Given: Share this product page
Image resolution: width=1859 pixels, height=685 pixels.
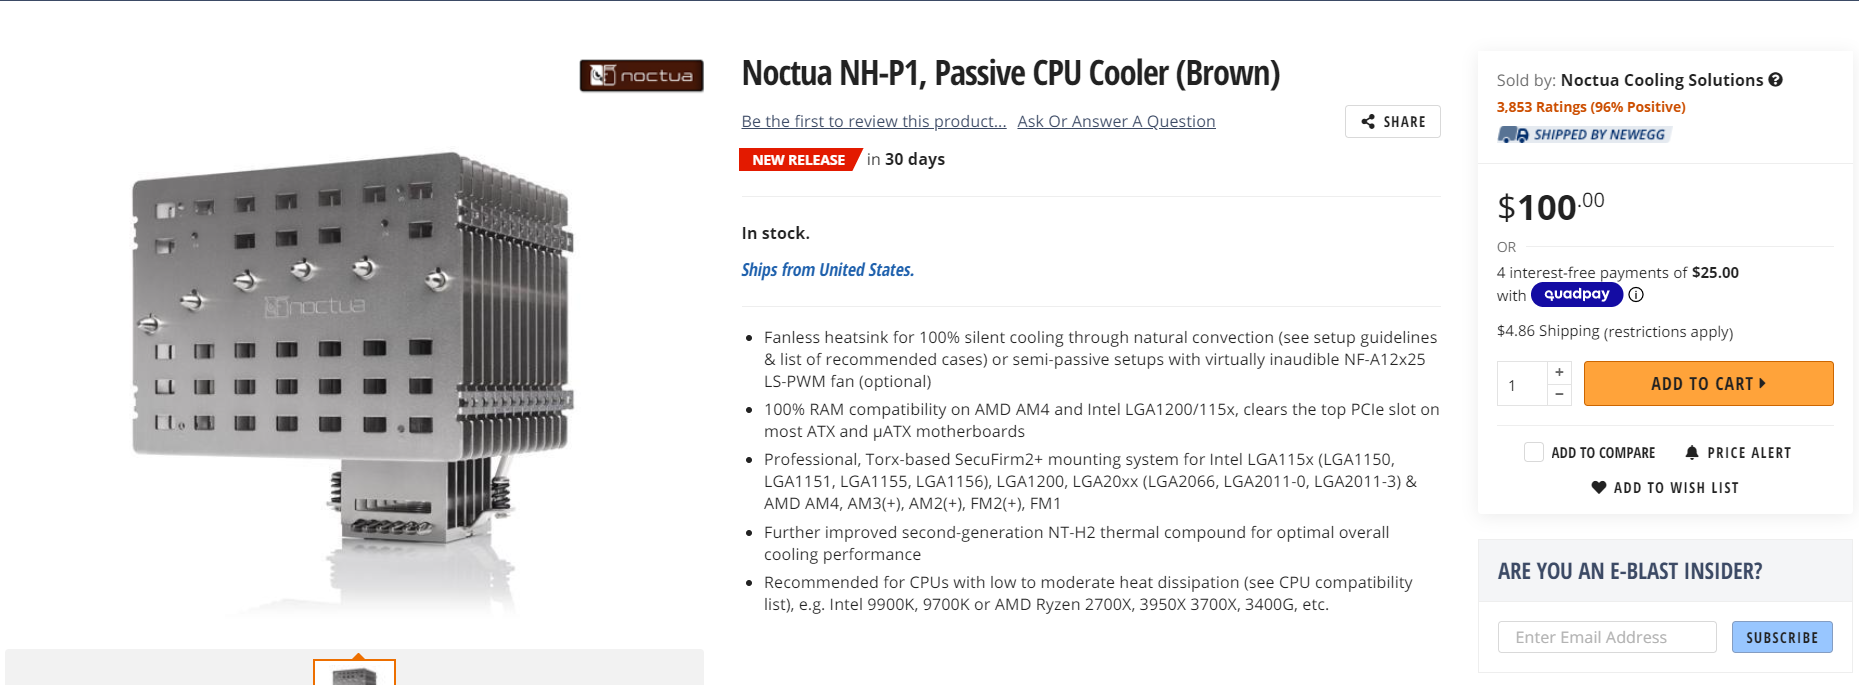Looking at the screenshot, I should point(1392,122).
